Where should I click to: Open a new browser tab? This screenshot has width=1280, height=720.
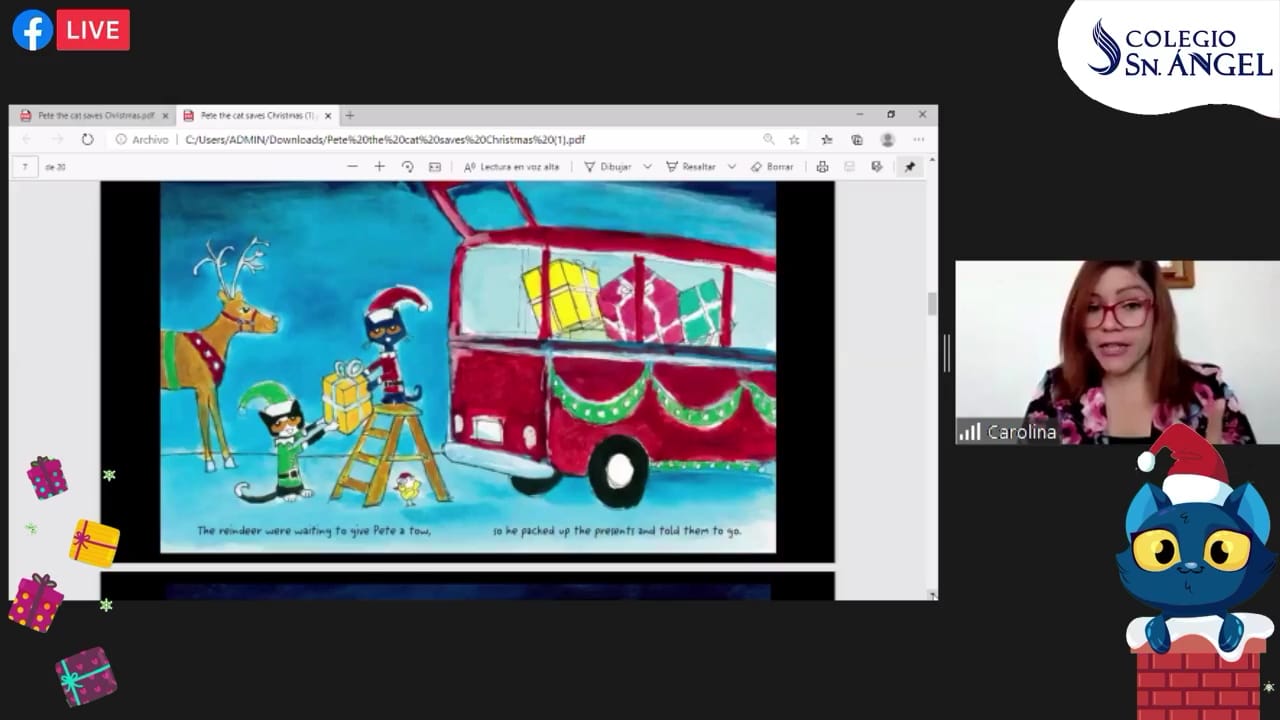point(349,115)
